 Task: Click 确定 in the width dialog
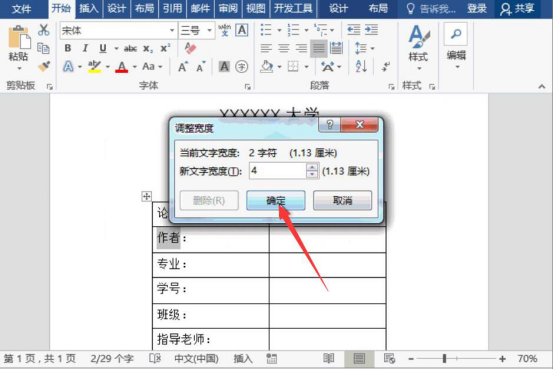click(x=276, y=200)
